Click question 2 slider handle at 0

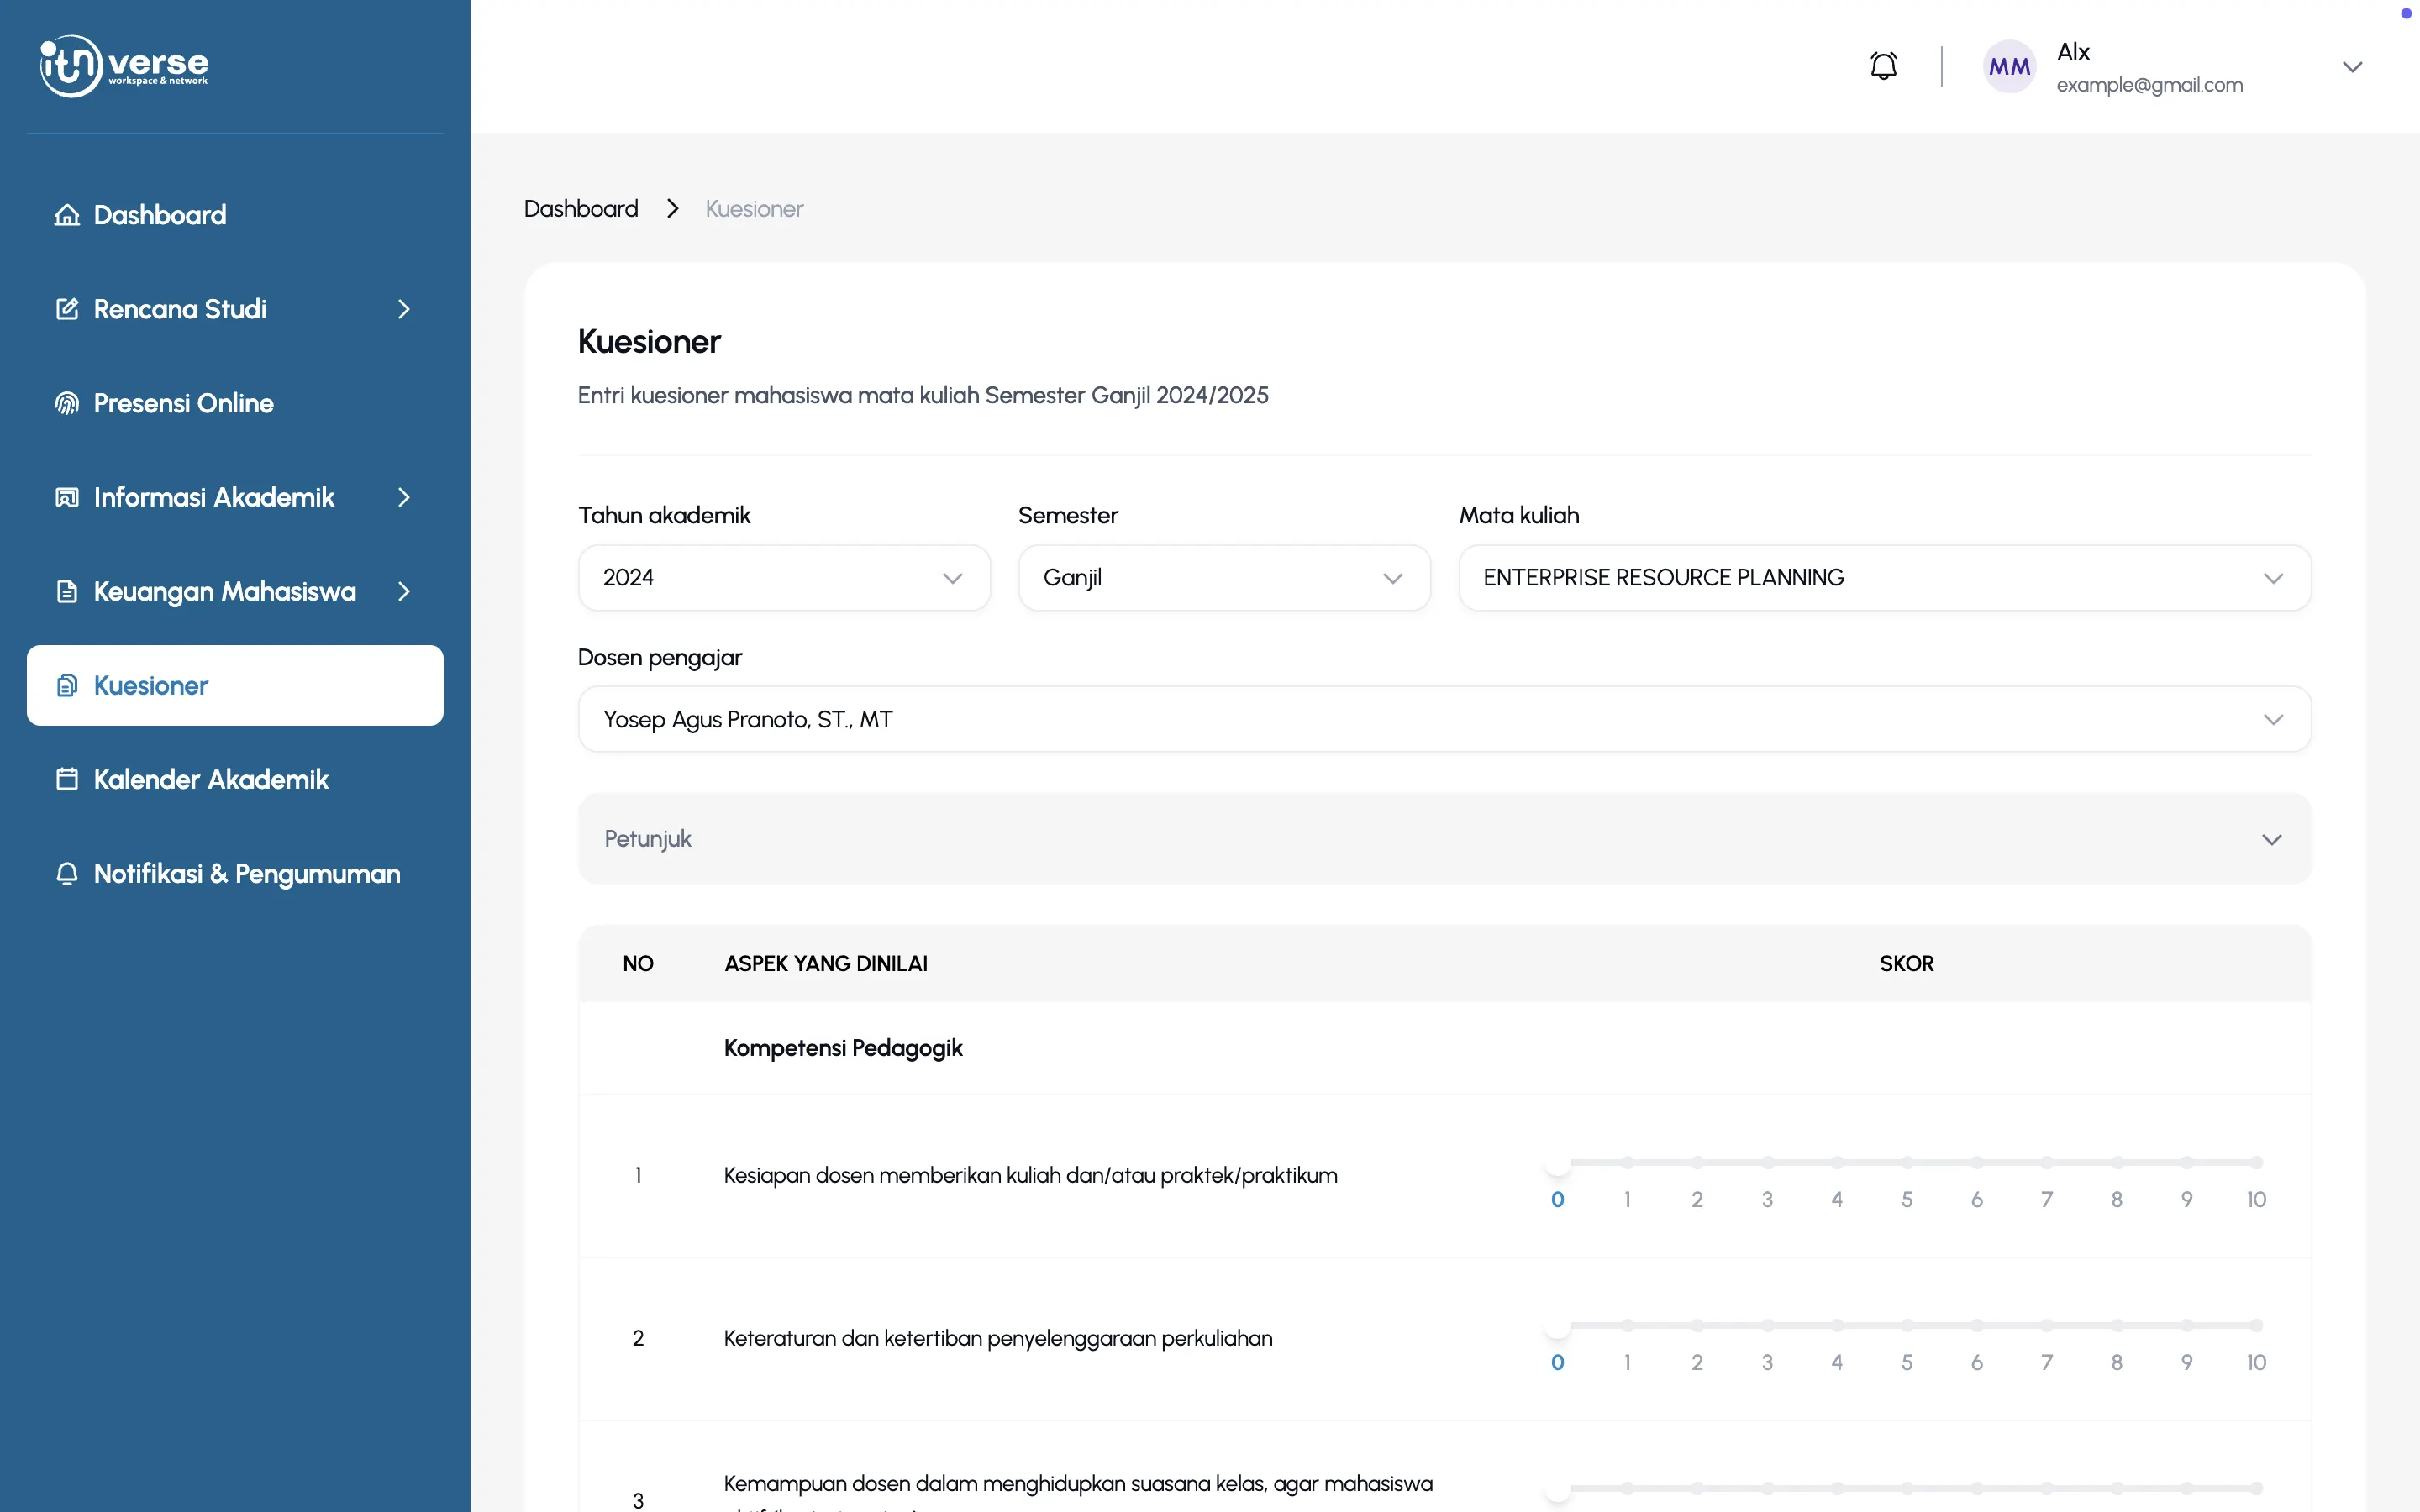pos(1558,1325)
